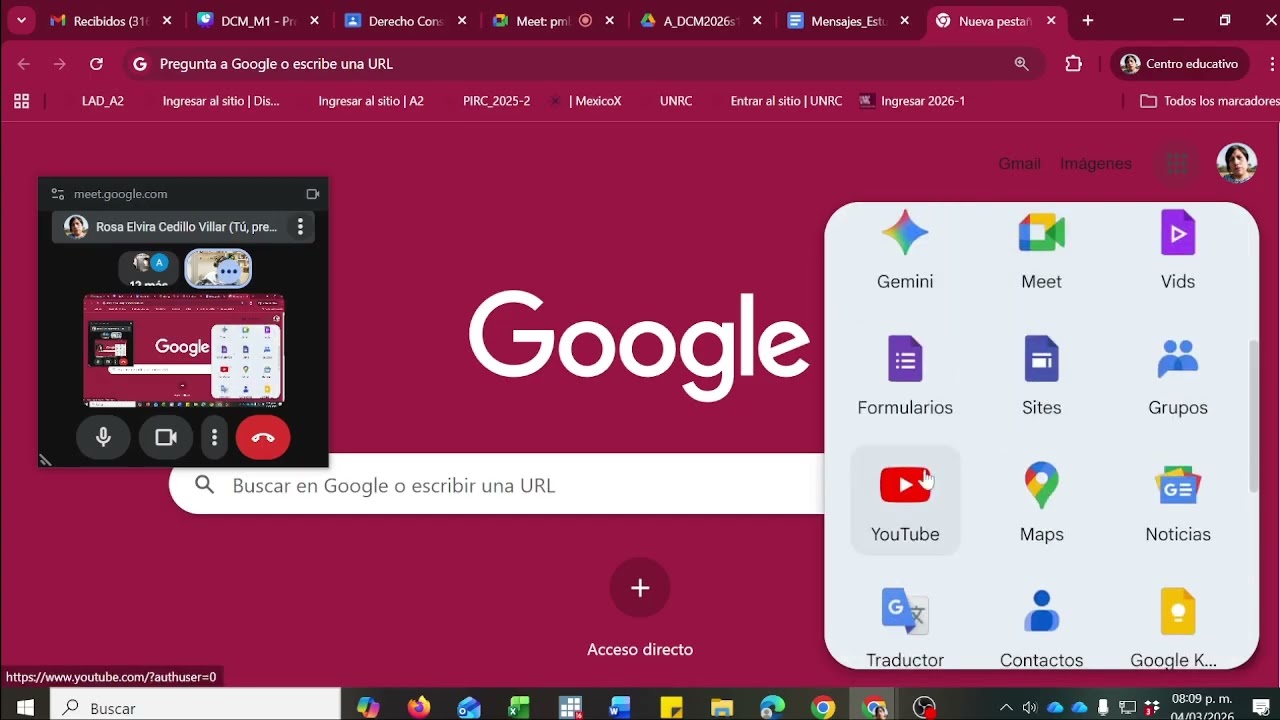Open Grupos (Google Groups) app

(x=1177, y=376)
